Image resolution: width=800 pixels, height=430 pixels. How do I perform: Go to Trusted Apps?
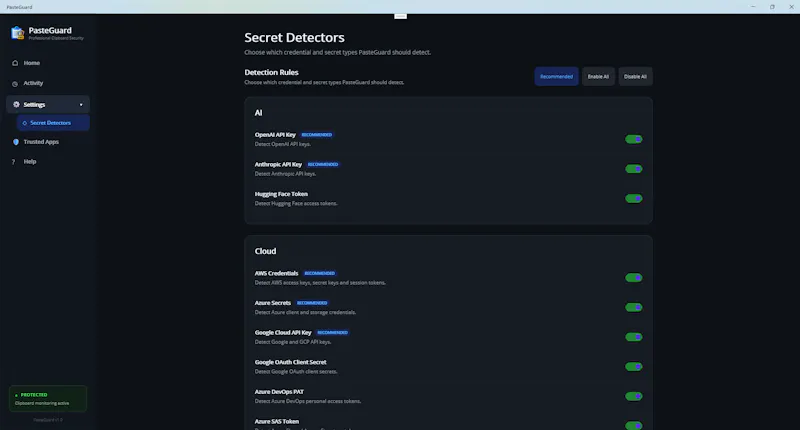[x=48, y=142]
